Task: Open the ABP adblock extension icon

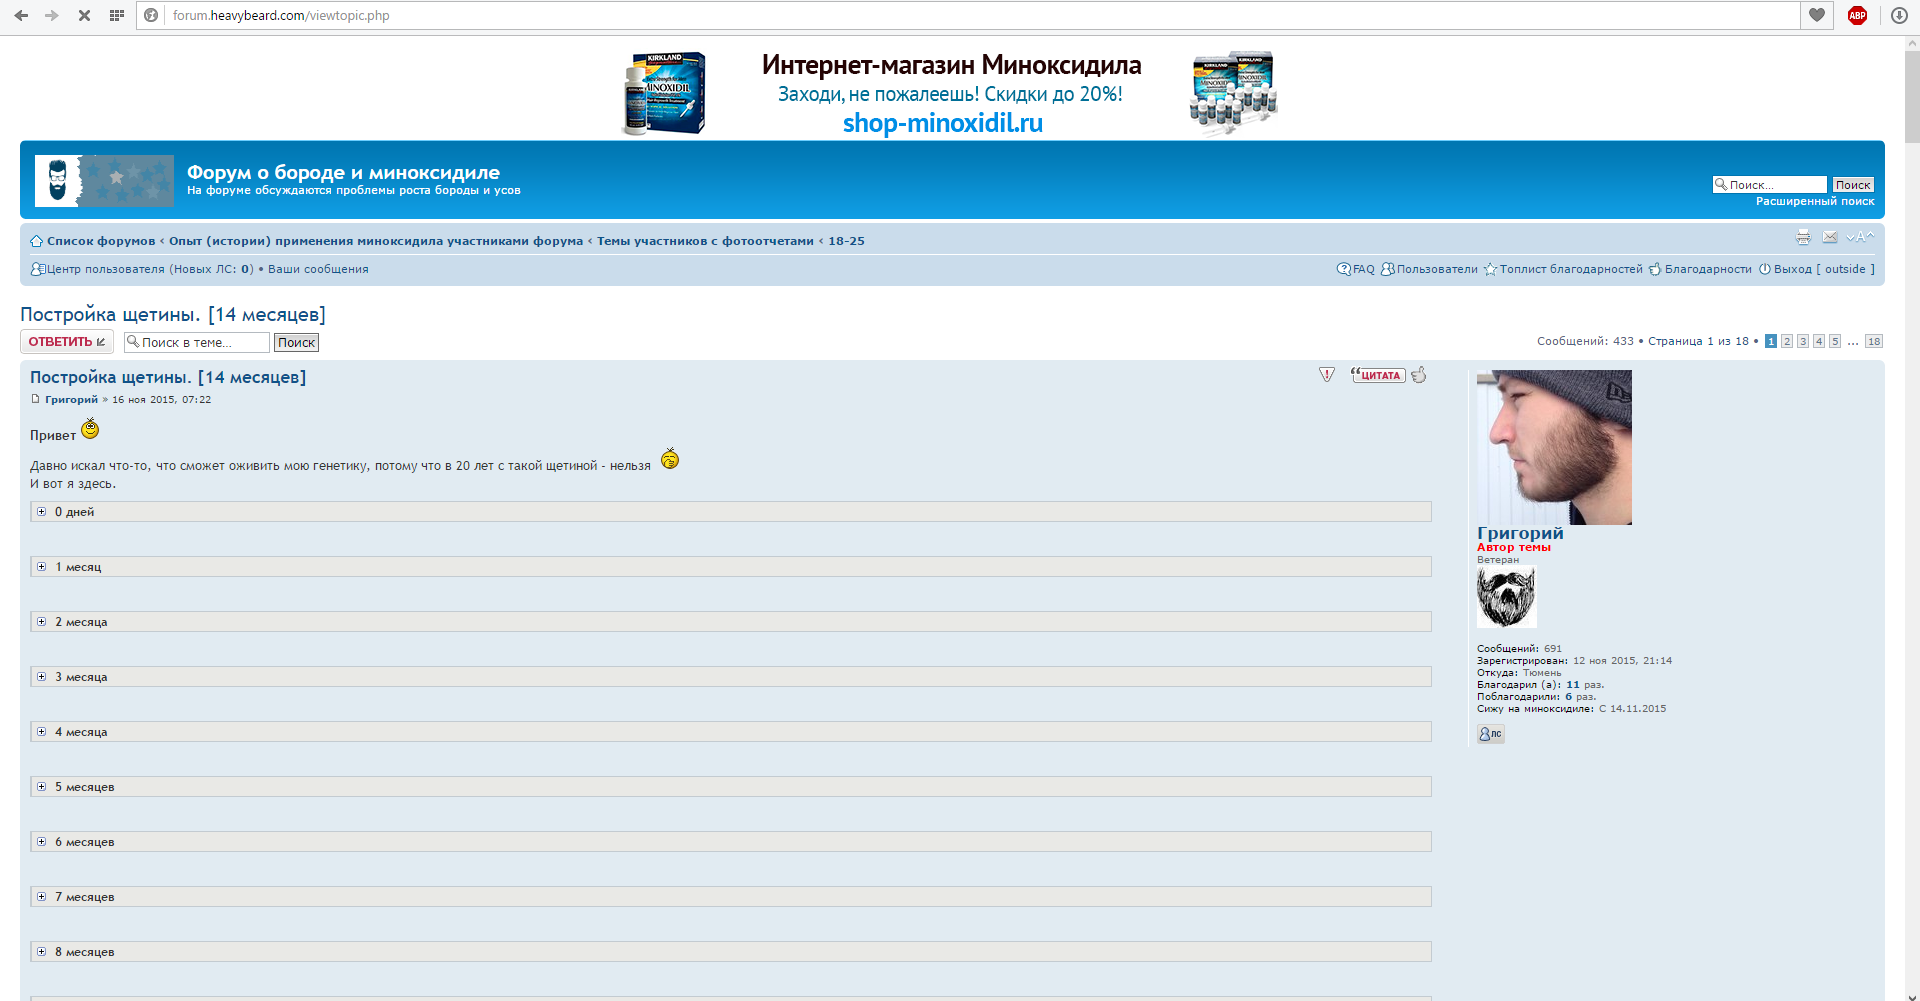Action: [x=1857, y=15]
